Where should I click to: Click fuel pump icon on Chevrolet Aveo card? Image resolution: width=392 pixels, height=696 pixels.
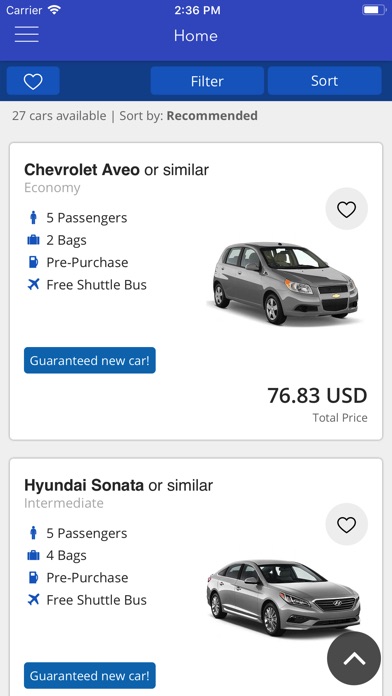[x=33, y=262]
